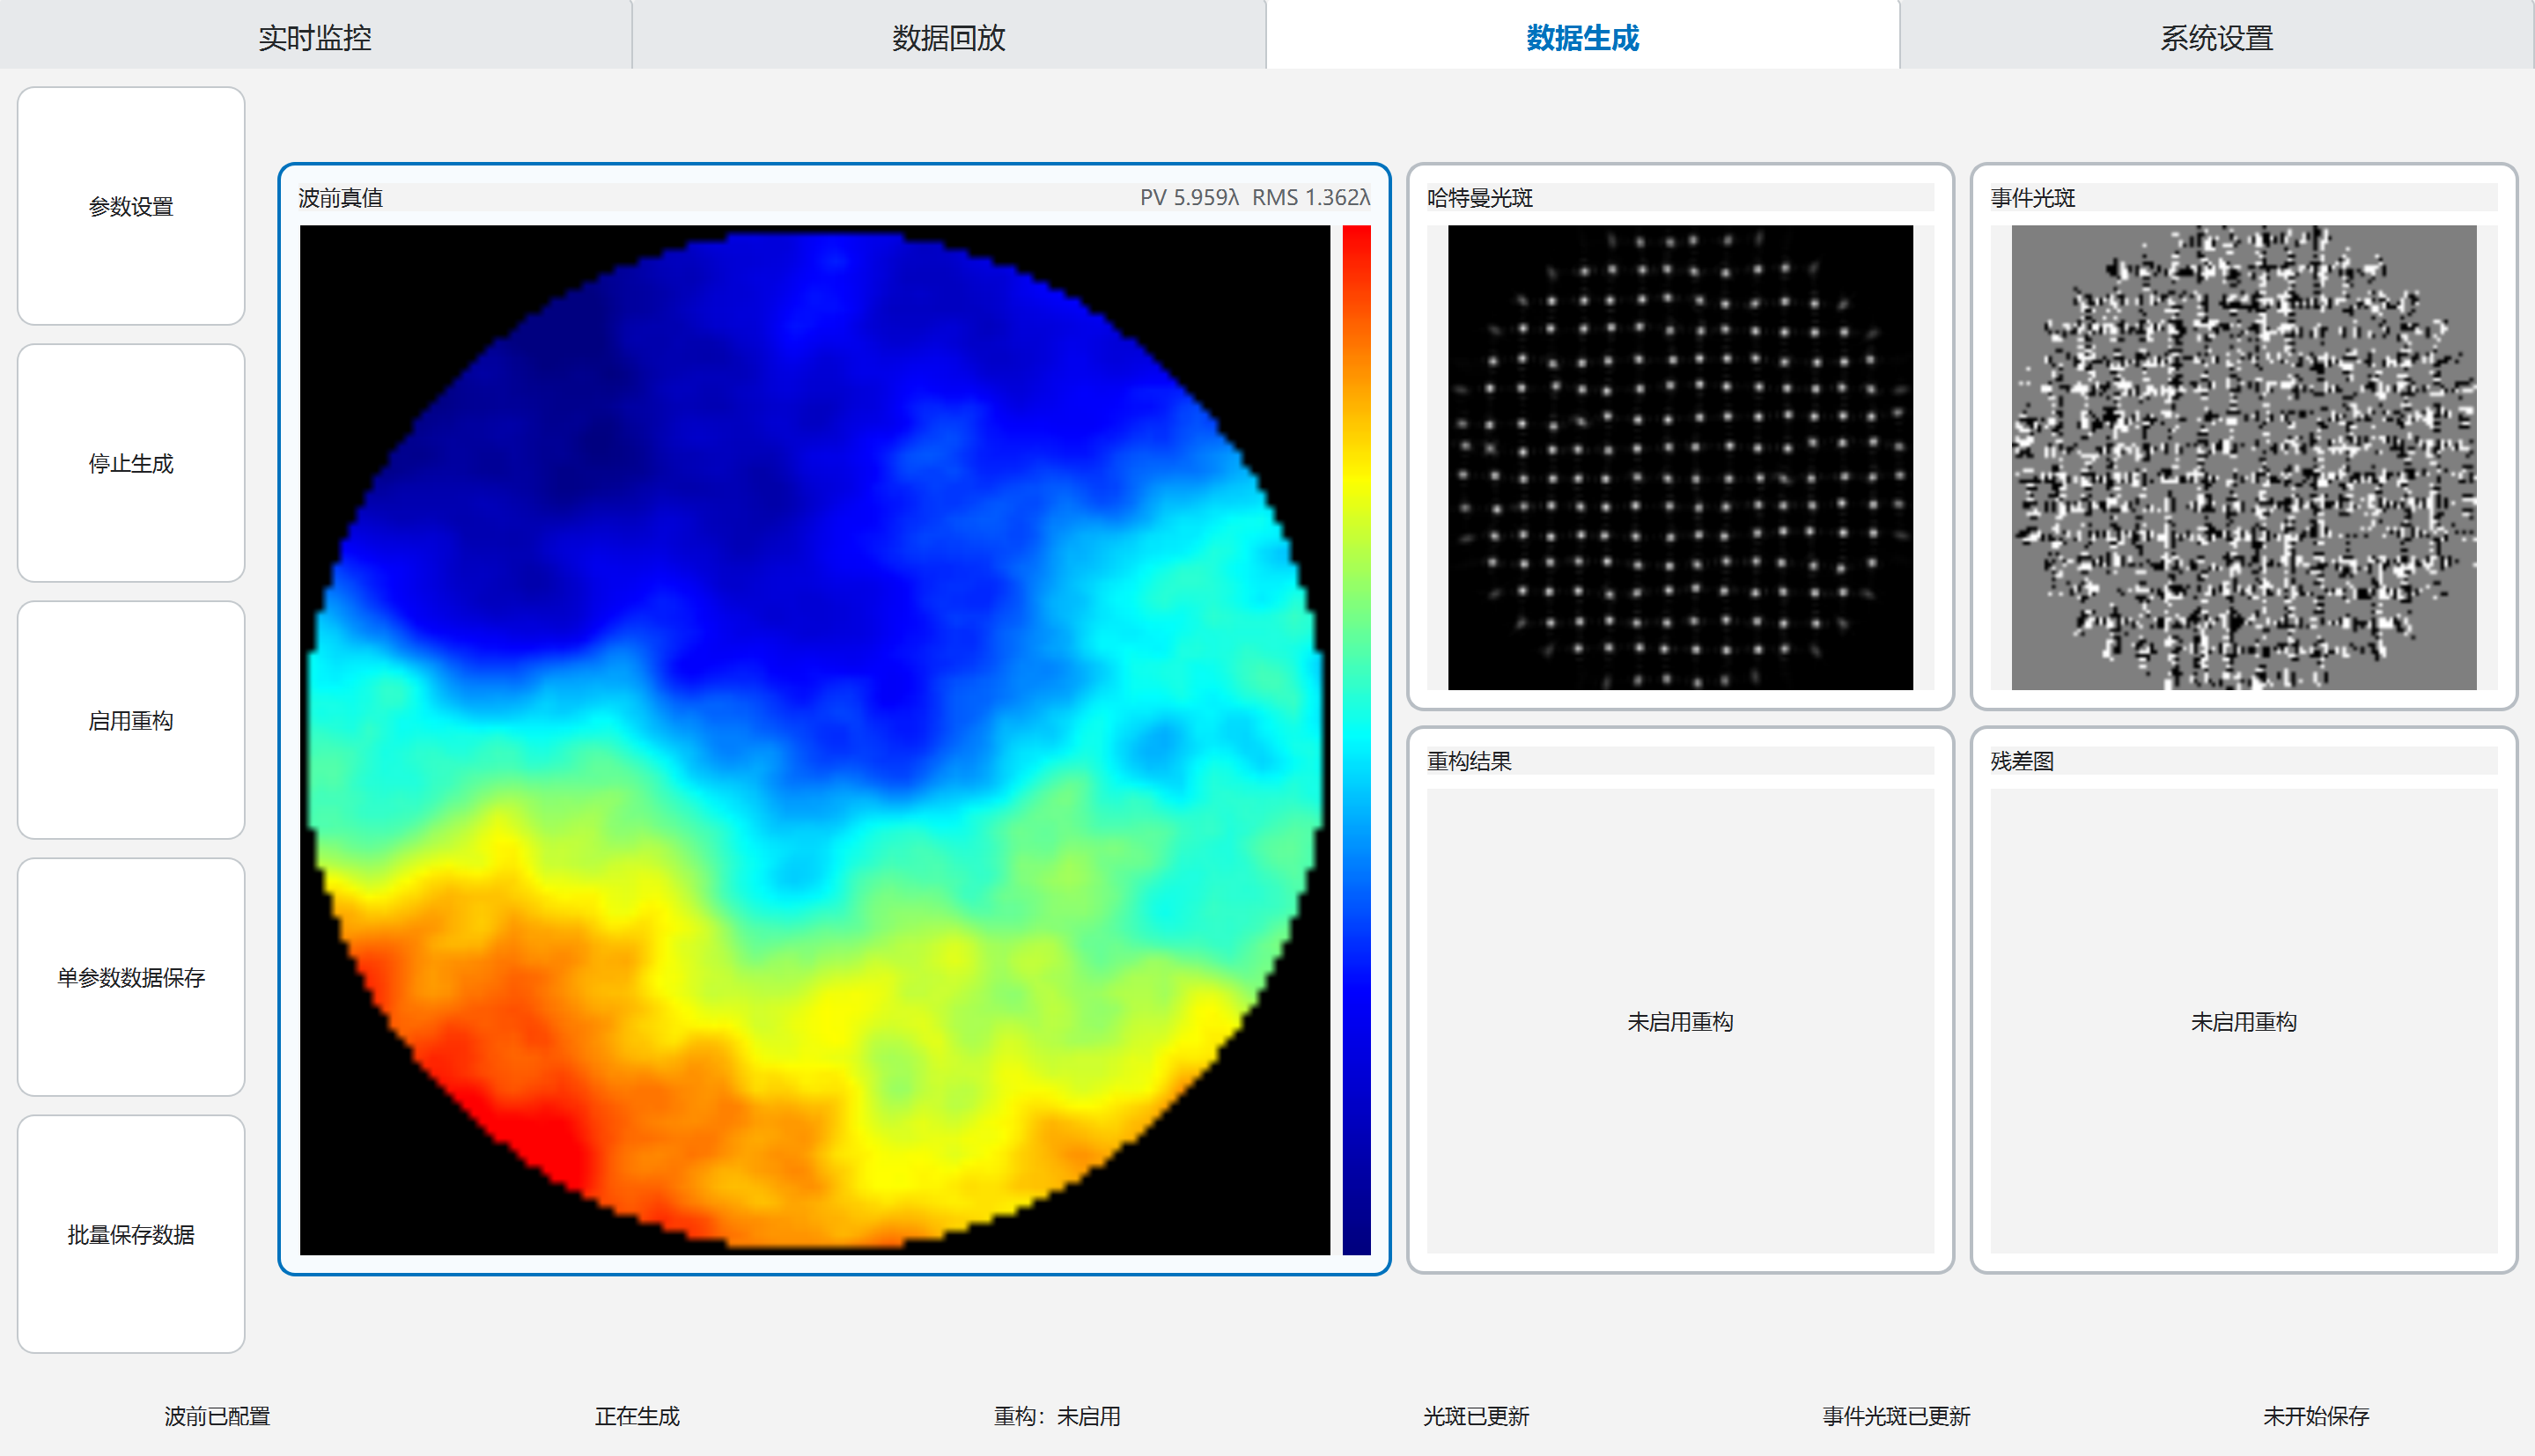Click the PV RMS readout text
This screenshot has width=2535, height=1456.
click(1255, 197)
